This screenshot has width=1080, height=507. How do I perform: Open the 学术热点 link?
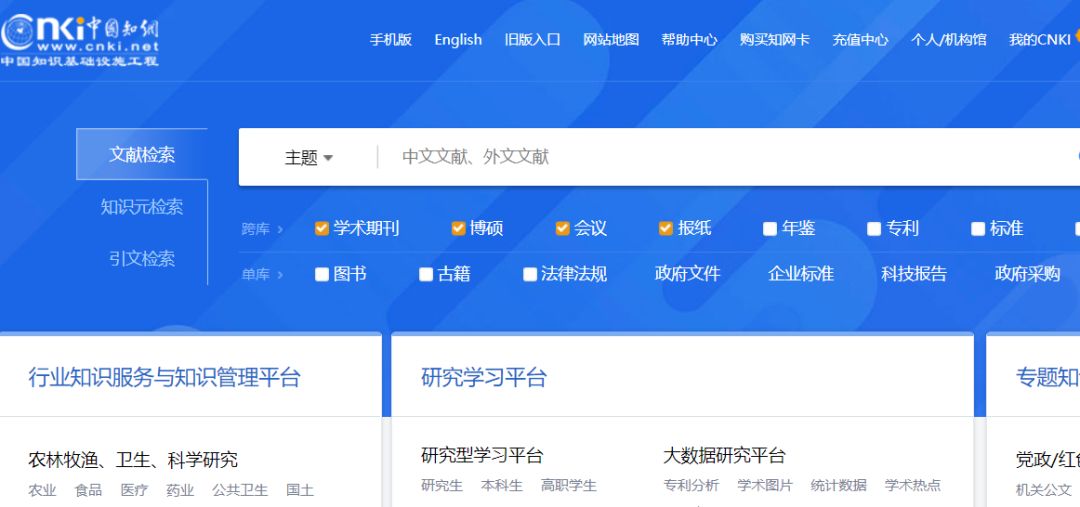pos(913,486)
